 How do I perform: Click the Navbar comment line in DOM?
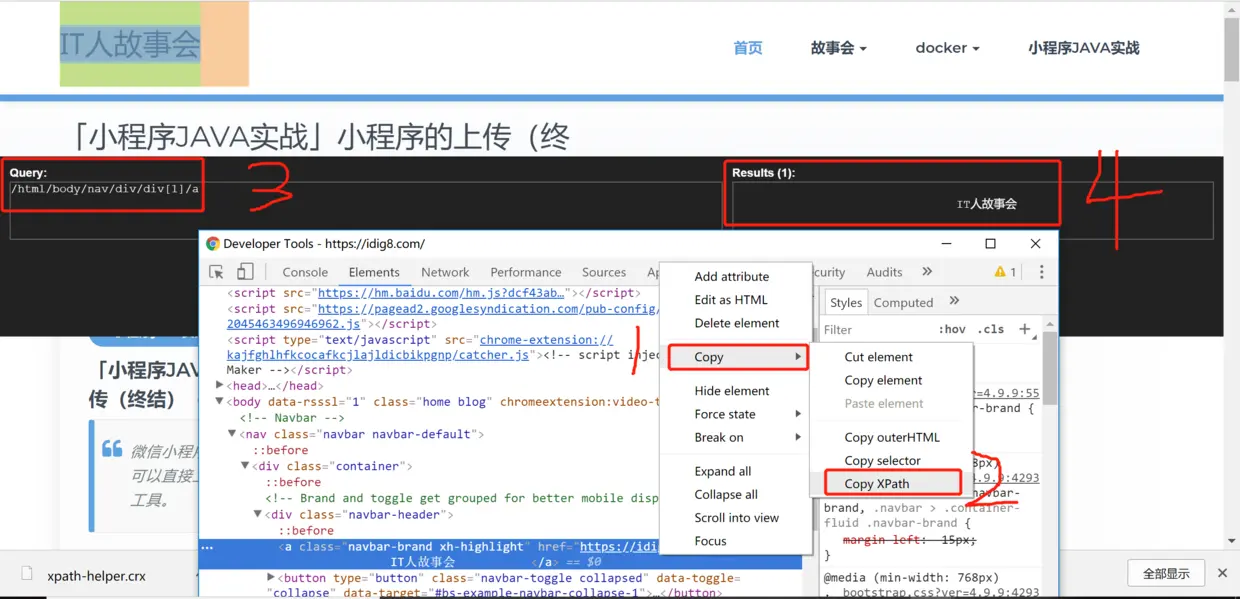pyautogui.click(x=292, y=418)
